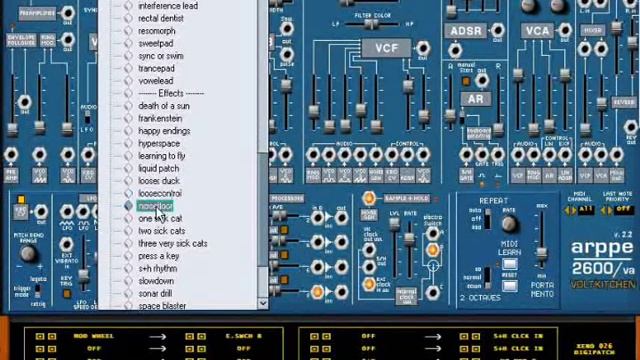Load the 'vowelead' preset
This screenshot has width=640, height=360.
click(x=156, y=81)
